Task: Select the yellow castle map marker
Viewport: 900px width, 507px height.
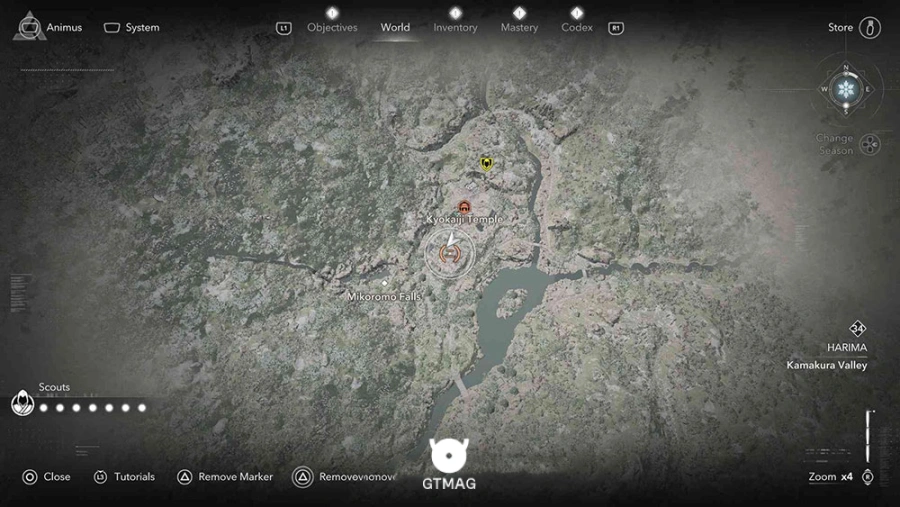Action: coord(487,164)
